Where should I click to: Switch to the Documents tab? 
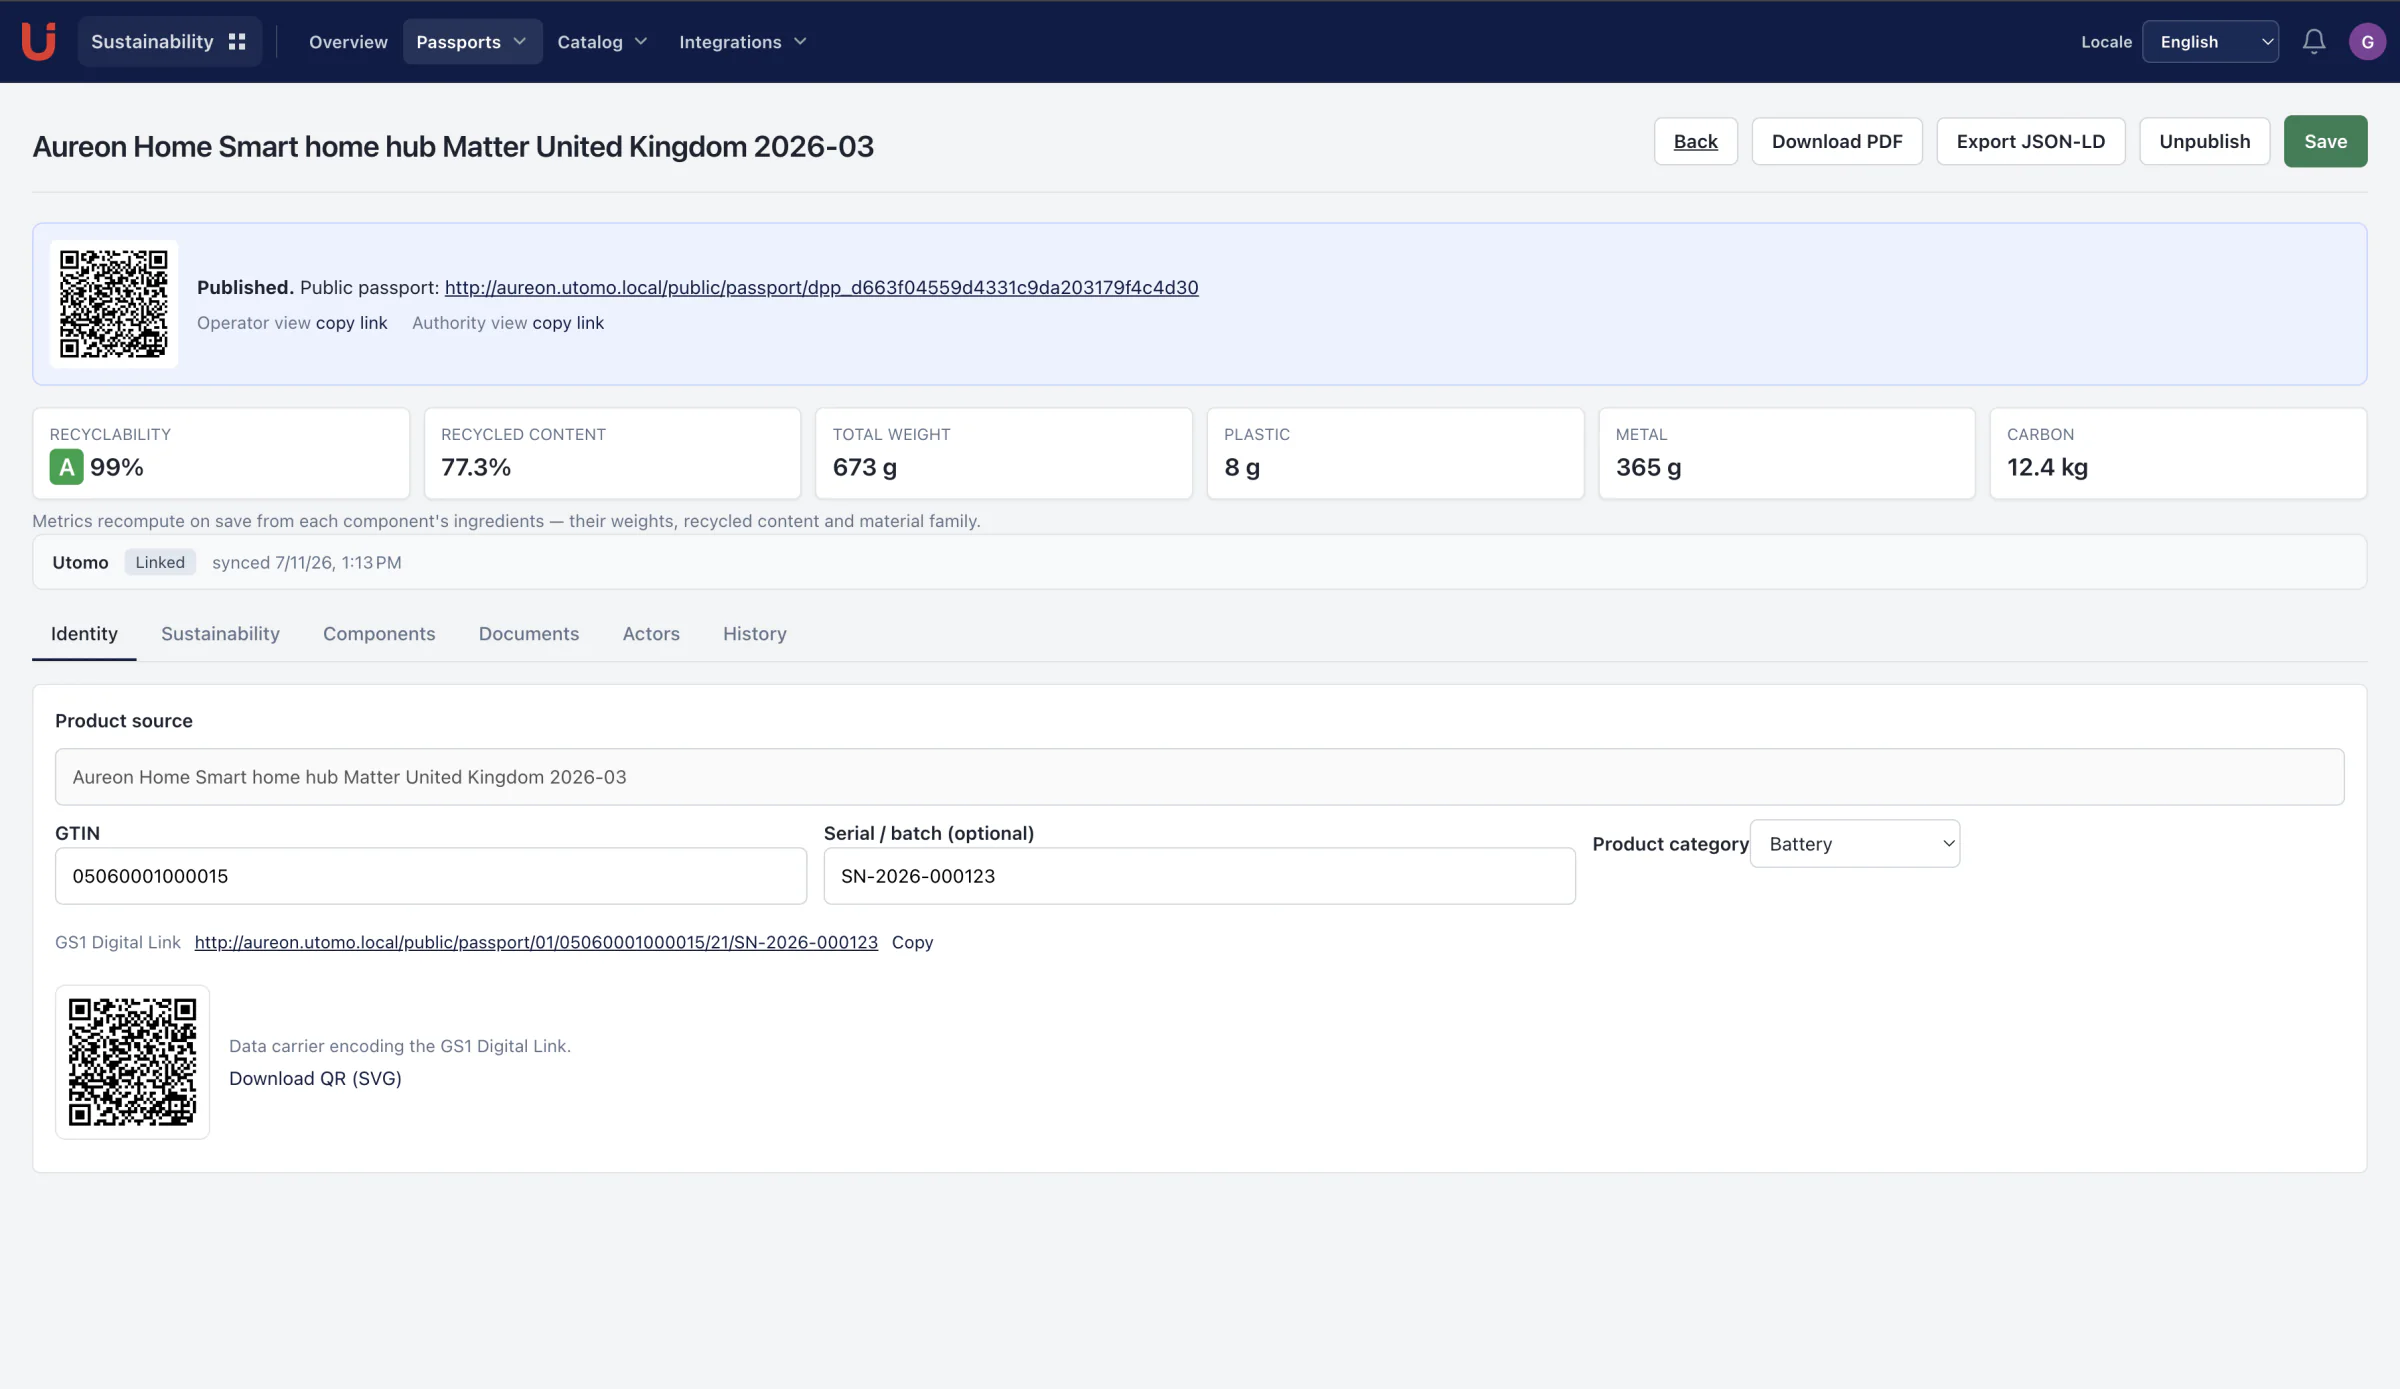pos(529,634)
